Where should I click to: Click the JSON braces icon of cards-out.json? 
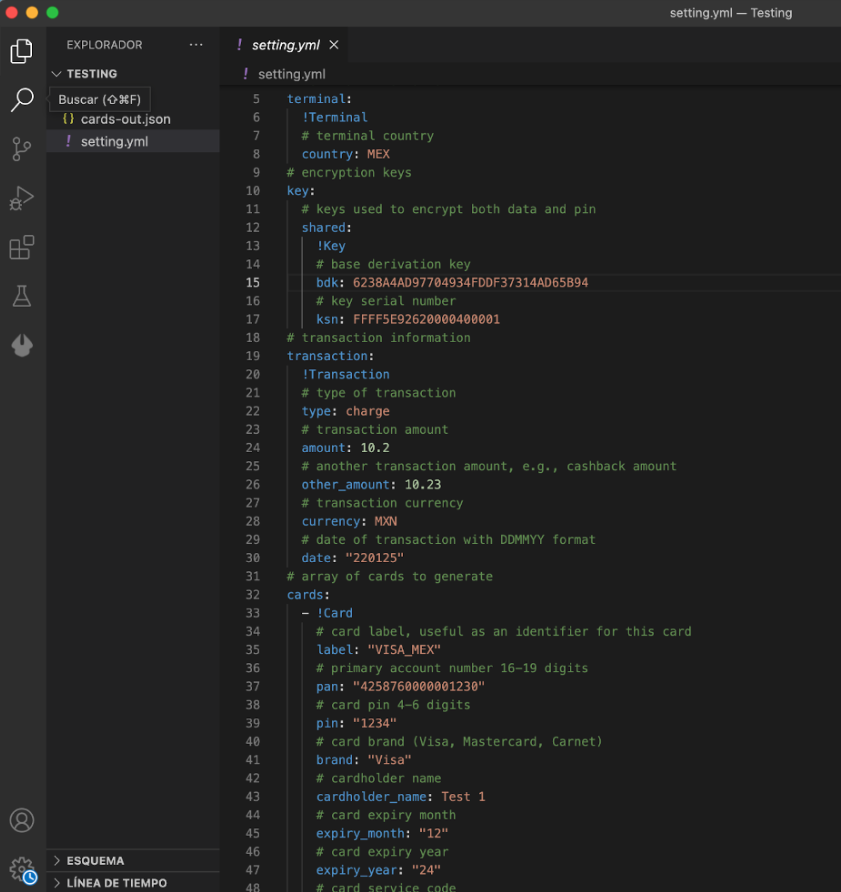coord(68,119)
